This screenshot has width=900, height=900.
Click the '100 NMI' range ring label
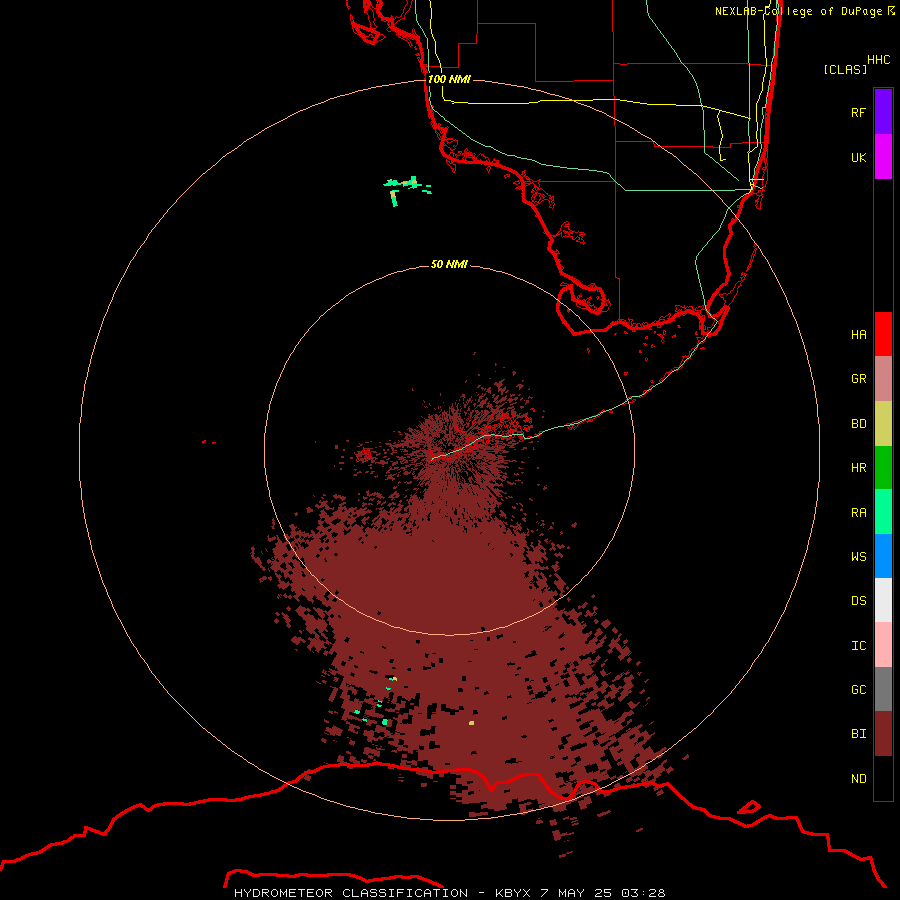click(x=449, y=79)
